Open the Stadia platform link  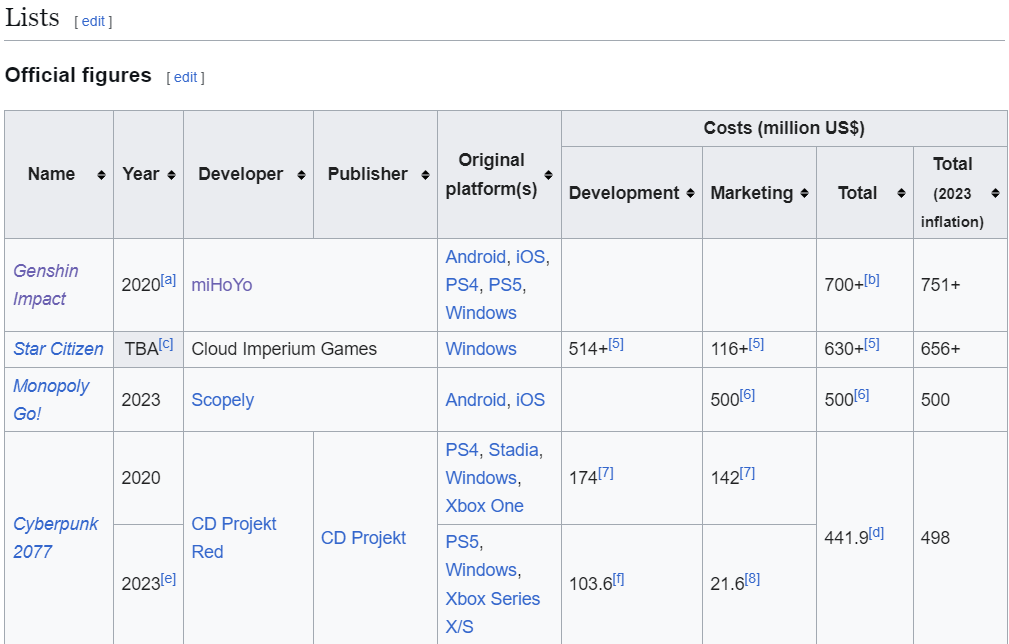[x=513, y=450]
